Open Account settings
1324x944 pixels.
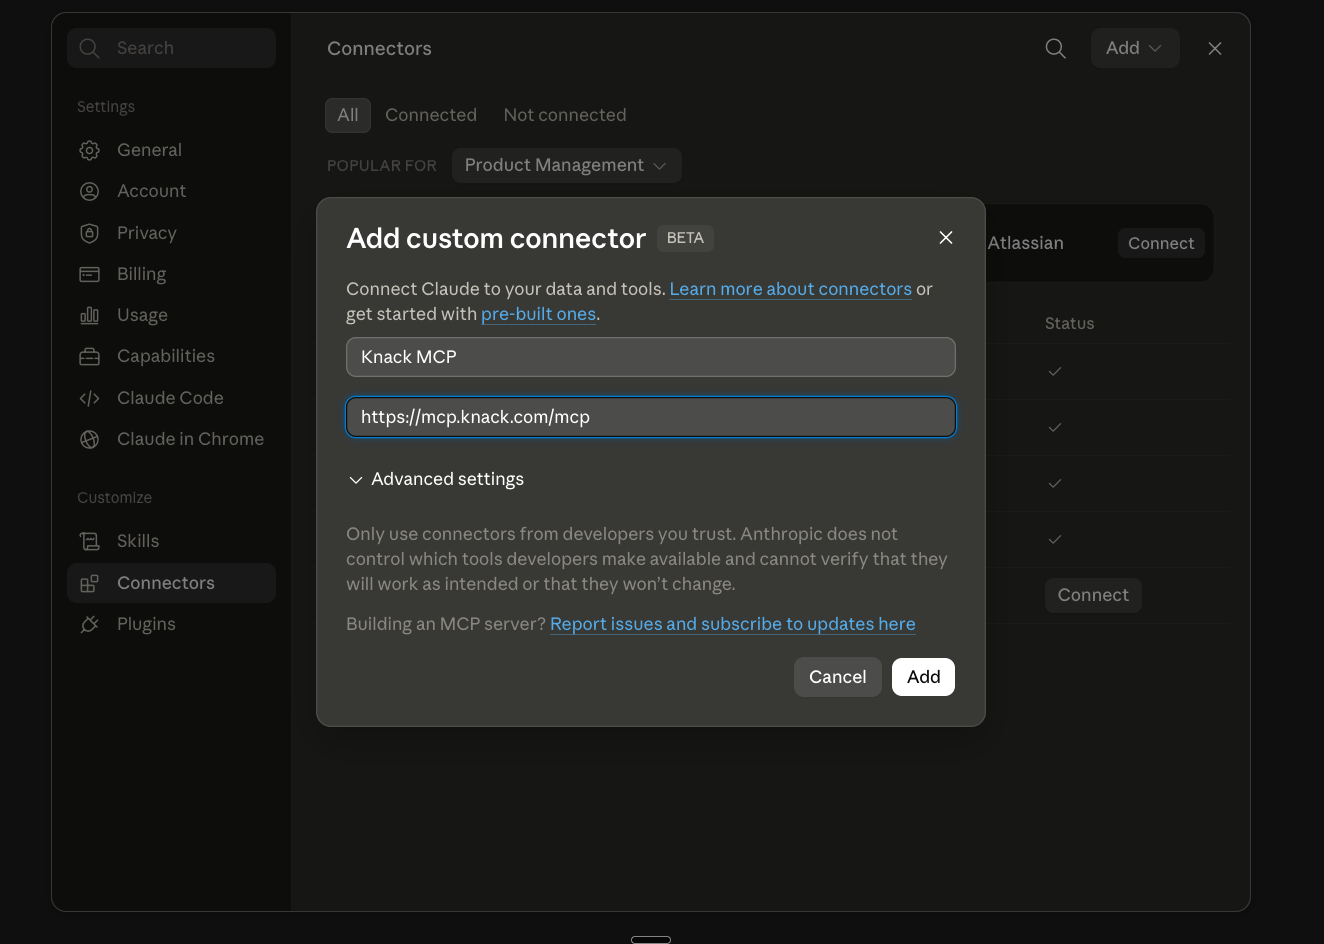coord(171,191)
